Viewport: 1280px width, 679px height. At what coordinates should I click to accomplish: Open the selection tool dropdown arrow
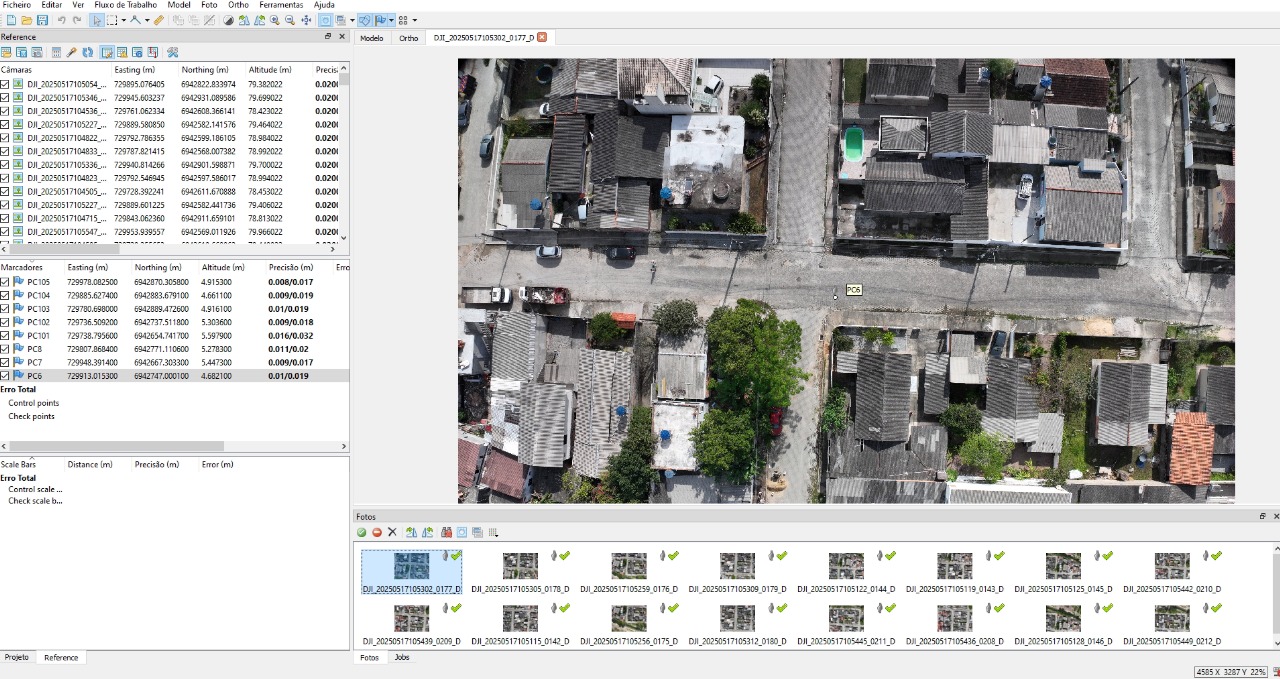(x=124, y=20)
